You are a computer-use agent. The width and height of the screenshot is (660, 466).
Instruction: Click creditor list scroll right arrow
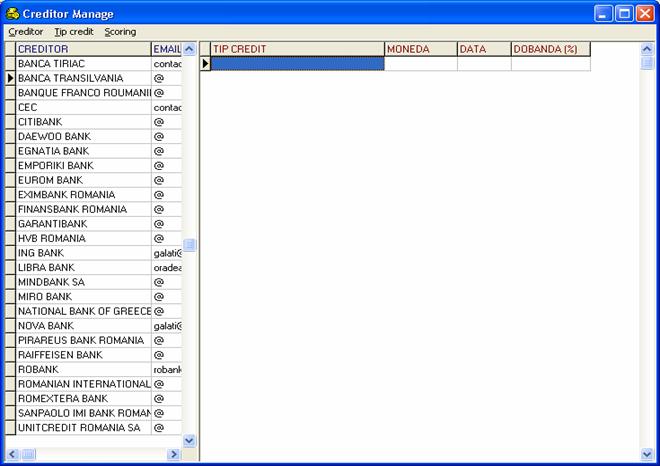173,454
